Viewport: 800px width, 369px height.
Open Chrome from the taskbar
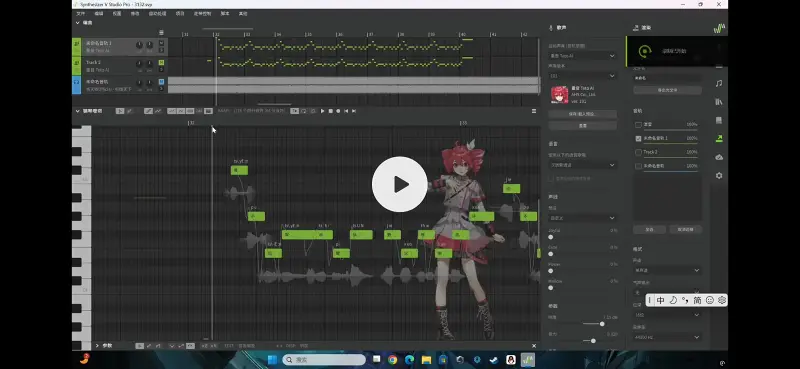click(392, 360)
